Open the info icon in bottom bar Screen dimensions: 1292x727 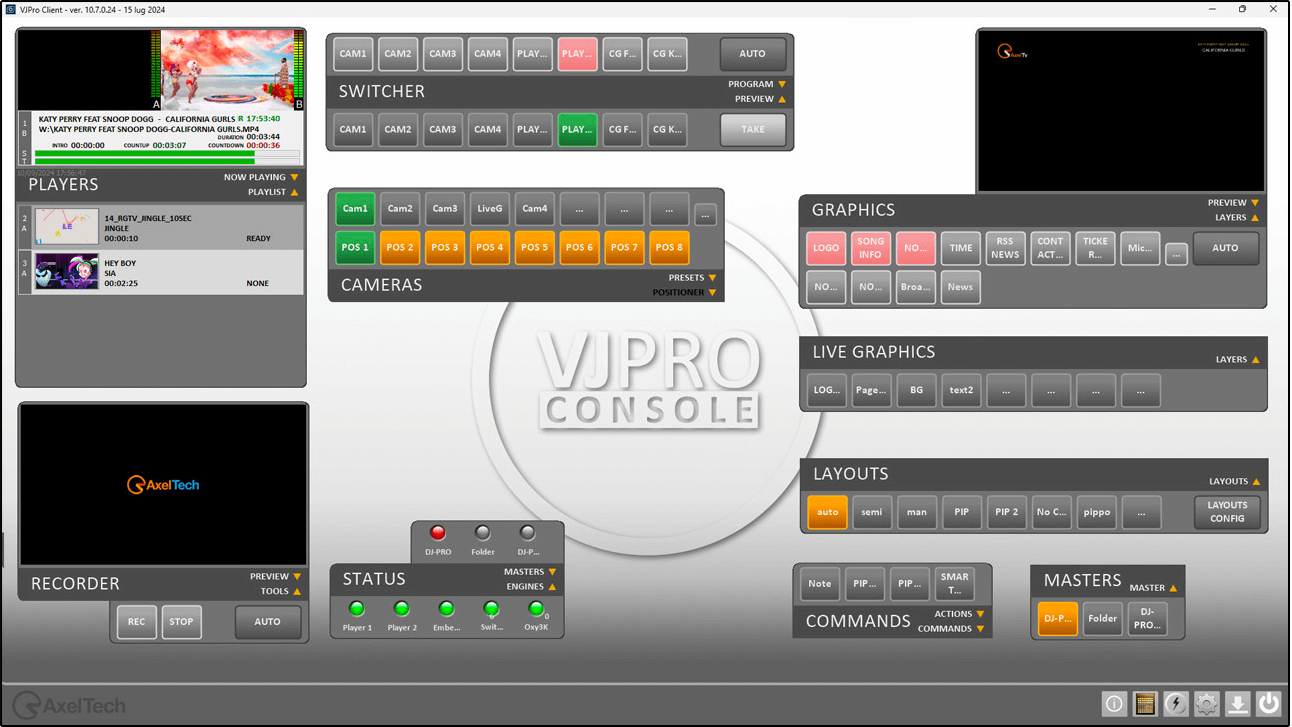click(x=1114, y=704)
